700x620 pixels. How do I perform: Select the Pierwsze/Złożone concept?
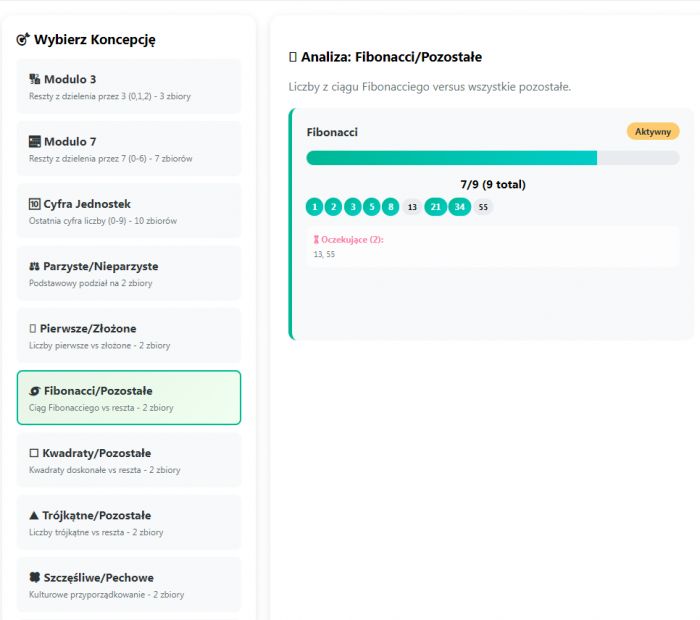tap(129, 336)
